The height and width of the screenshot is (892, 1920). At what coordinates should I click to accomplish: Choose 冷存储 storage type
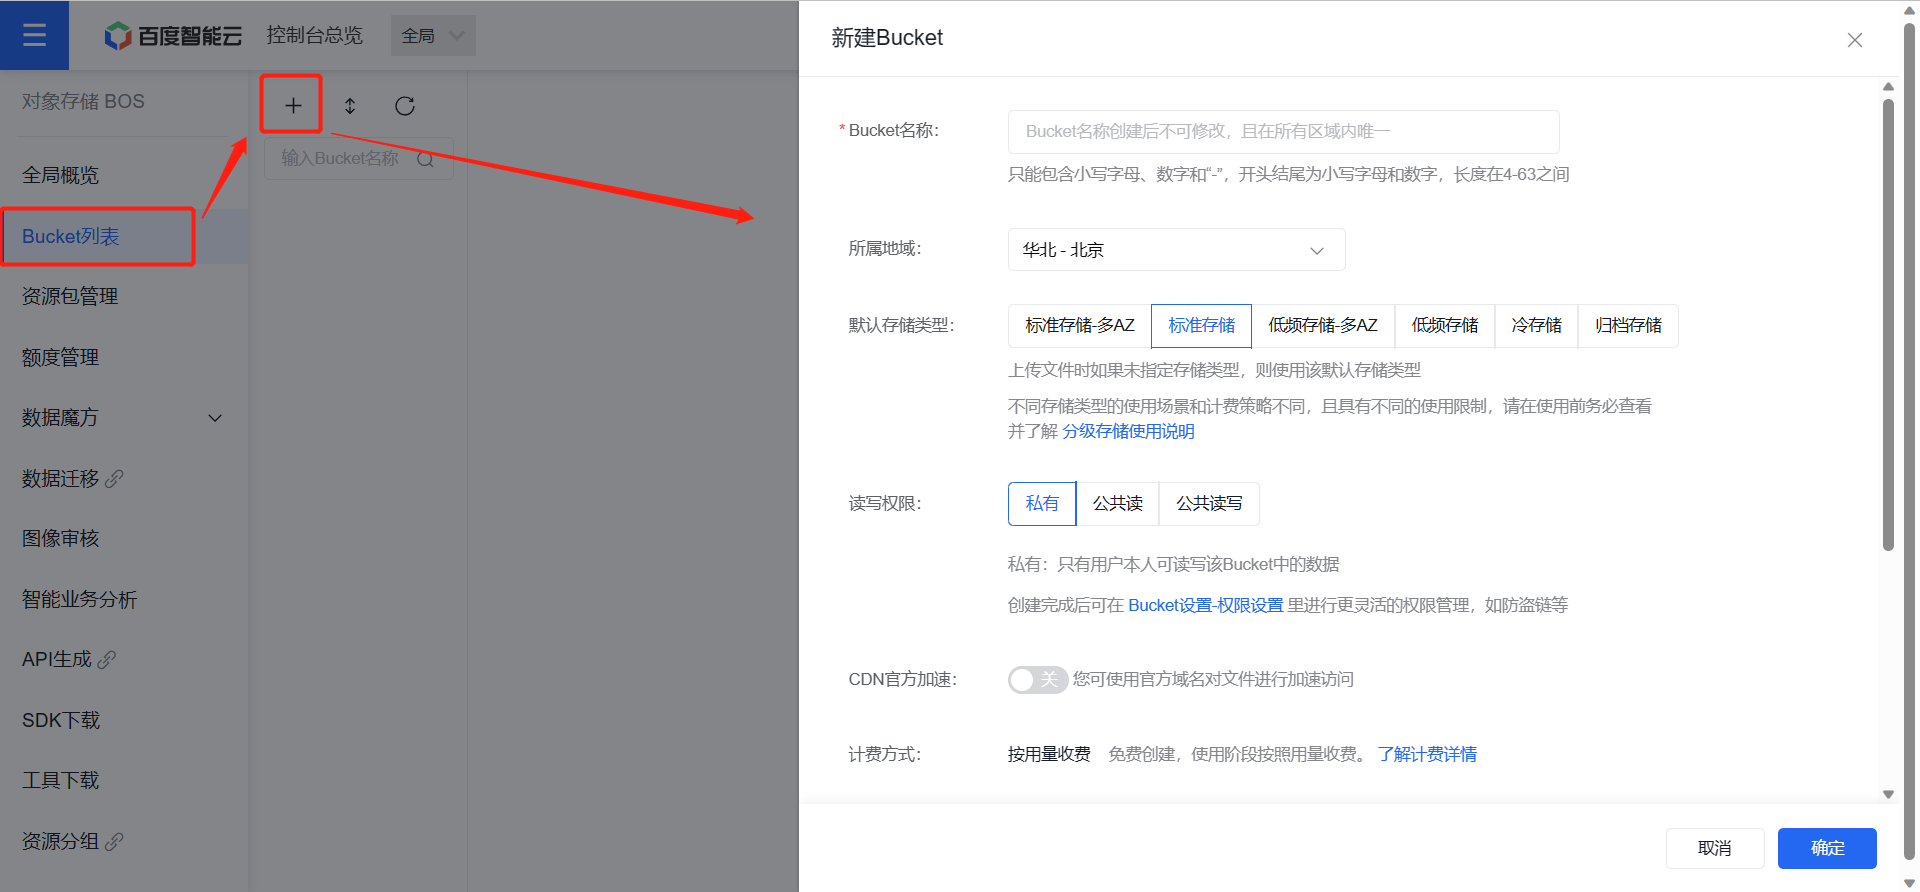click(x=1535, y=326)
